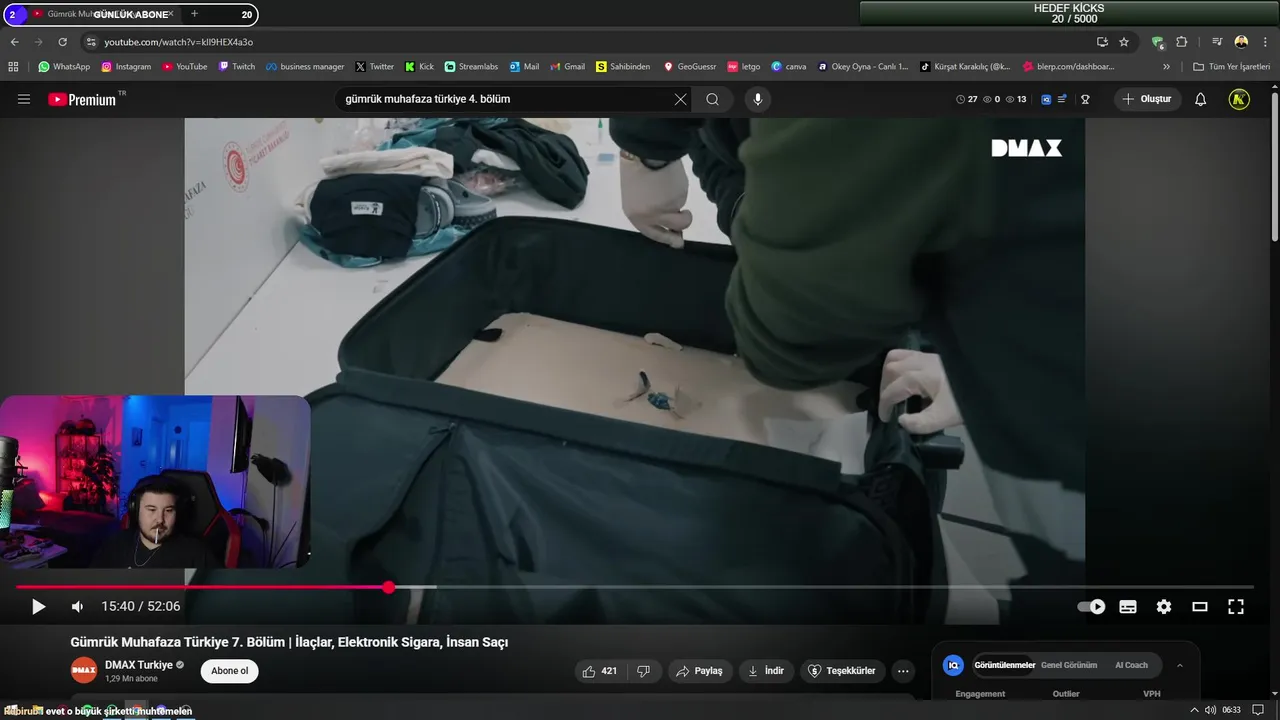Open YouTube notifications bell
The height and width of the screenshot is (720, 1280).
(1200, 99)
